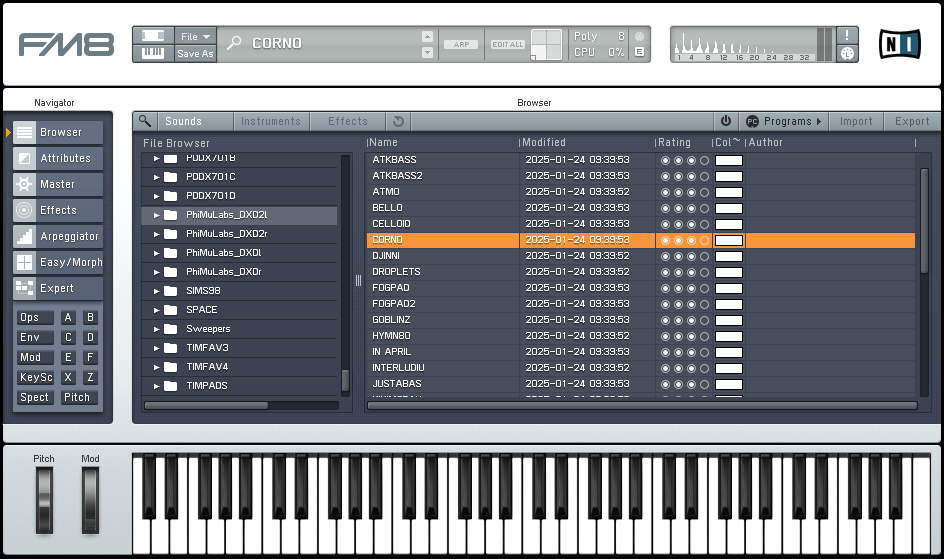Click the magnifier search icon in Browser toolbar
This screenshot has height=559, width=944.
coord(145,121)
